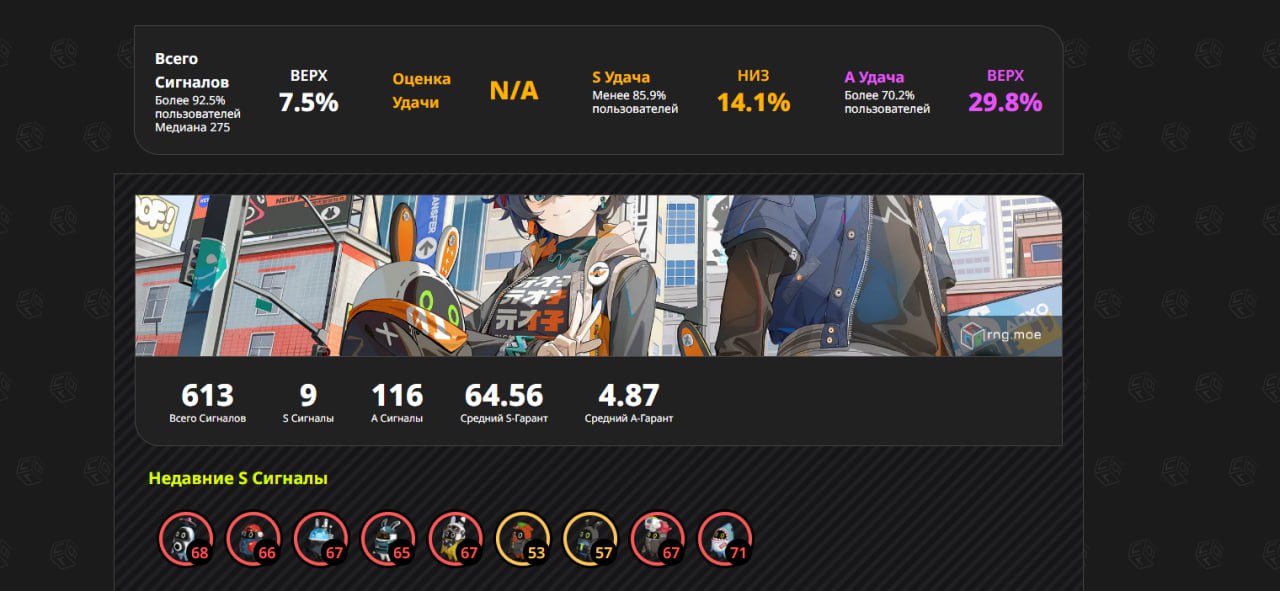Viewport: 1280px width, 591px height.
Task: Click the shark-hooded Bangboo with 71
Action: click(725, 539)
